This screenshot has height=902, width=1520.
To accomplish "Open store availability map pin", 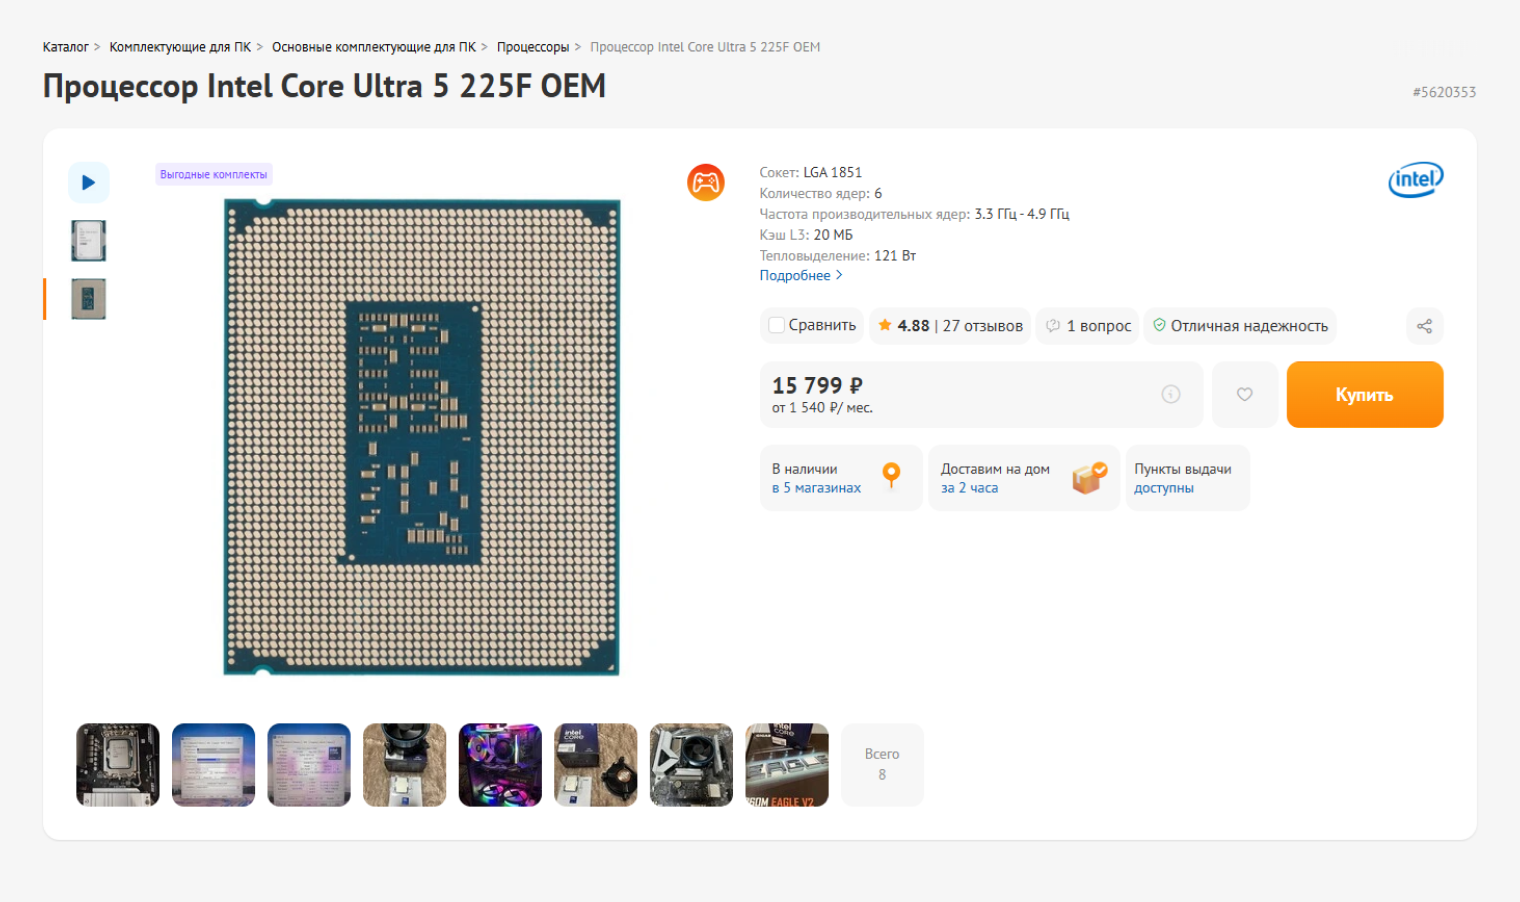I will click(x=891, y=475).
